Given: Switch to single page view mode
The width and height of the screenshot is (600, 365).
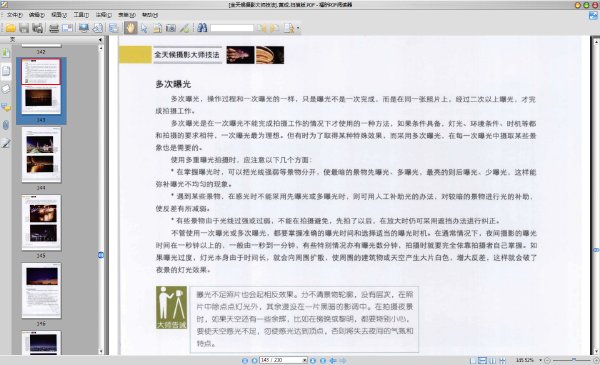Looking at the screenshot, I should point(473,360).
